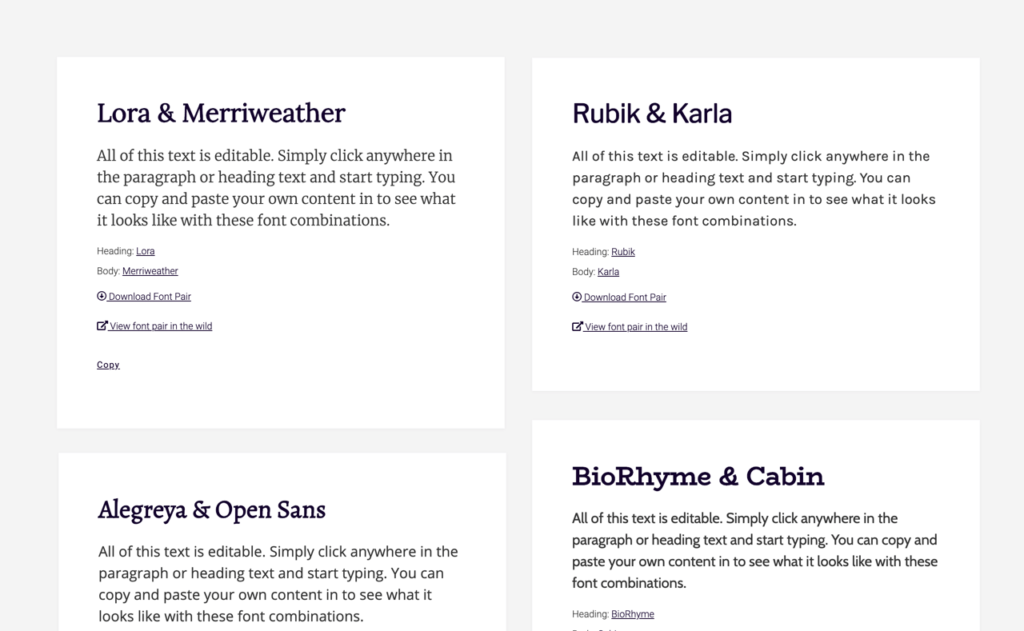Click the external-link icon under Lora & Merriweather
Image resolution: width=1024 pixels, height=631 pixels.
point(101,325)
